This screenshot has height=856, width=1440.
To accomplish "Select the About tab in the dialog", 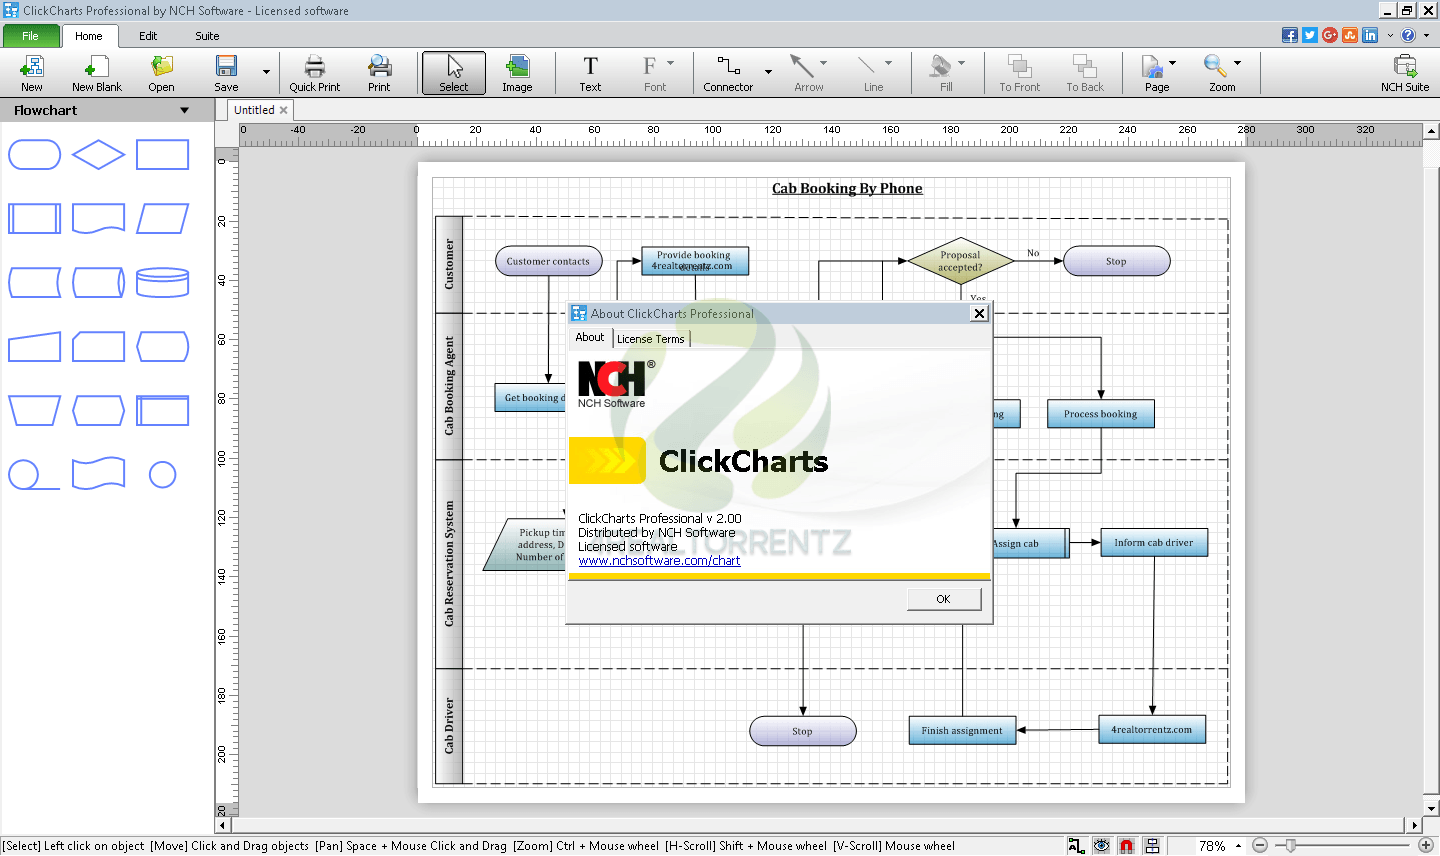I will tap(590, 338).
